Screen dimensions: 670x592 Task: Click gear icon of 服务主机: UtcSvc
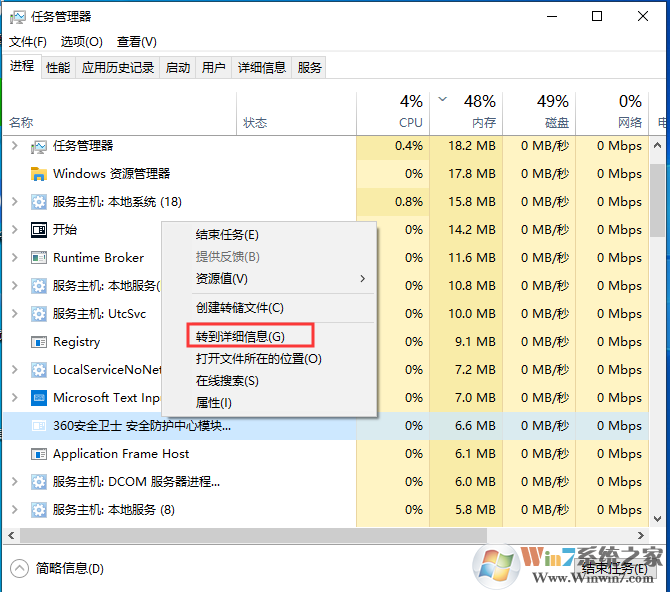38,314
